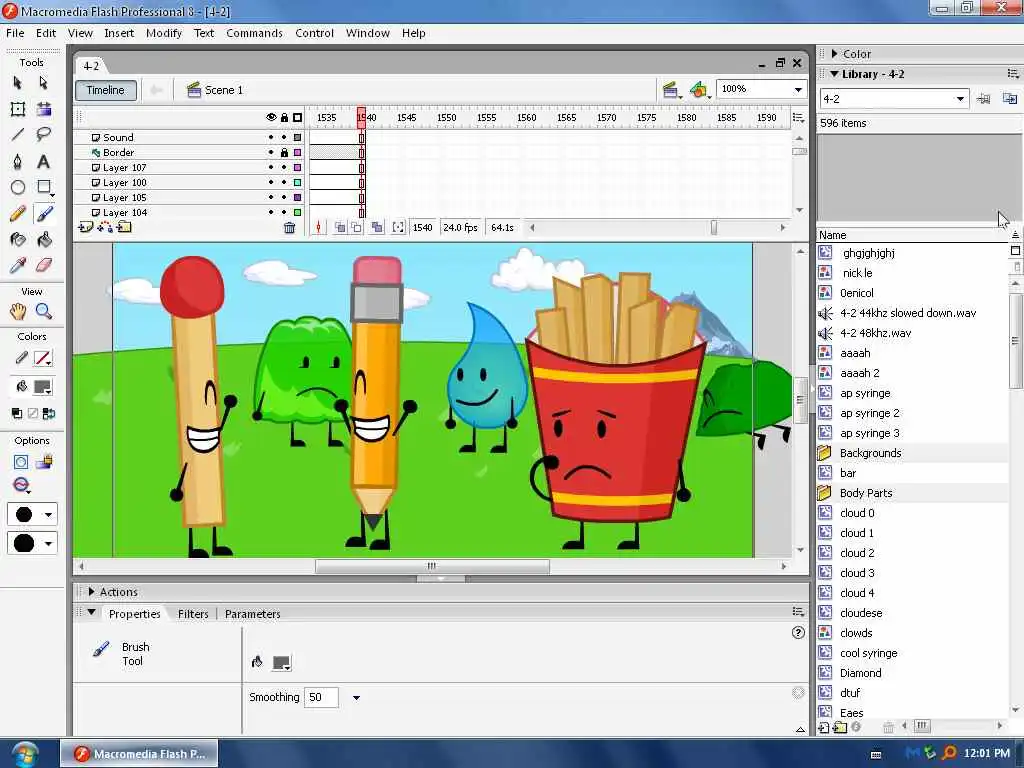
Task: Select the Text tool
Action: [x=44, y=161]
